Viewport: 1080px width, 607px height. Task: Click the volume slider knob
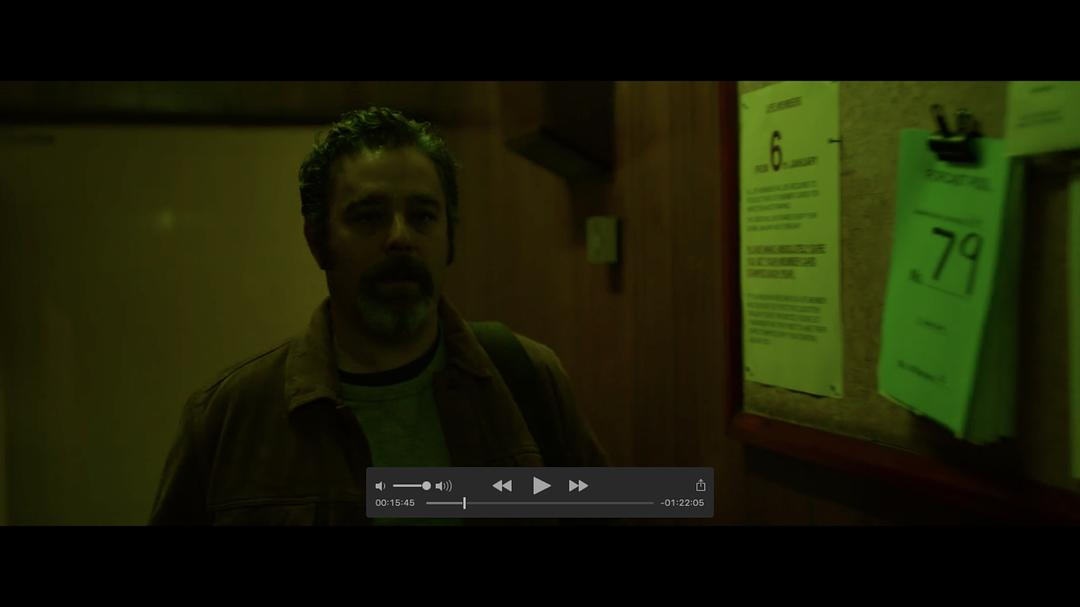tap(426, 486)
